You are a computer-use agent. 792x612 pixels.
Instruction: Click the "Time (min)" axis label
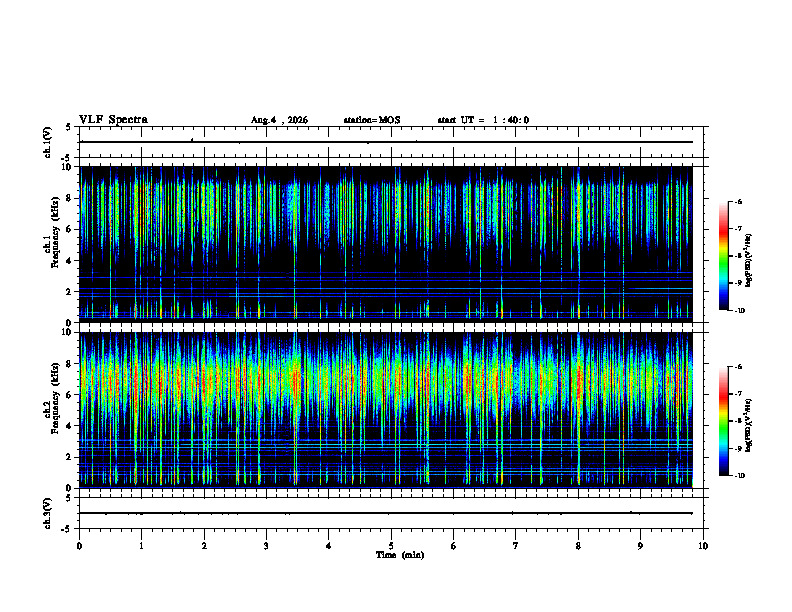pos(400,555)
